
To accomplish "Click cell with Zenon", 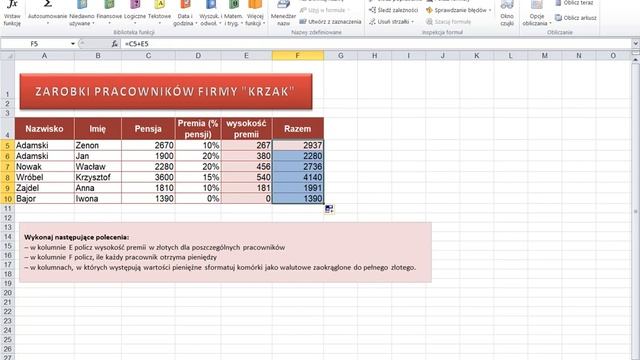I will [98, 145].
